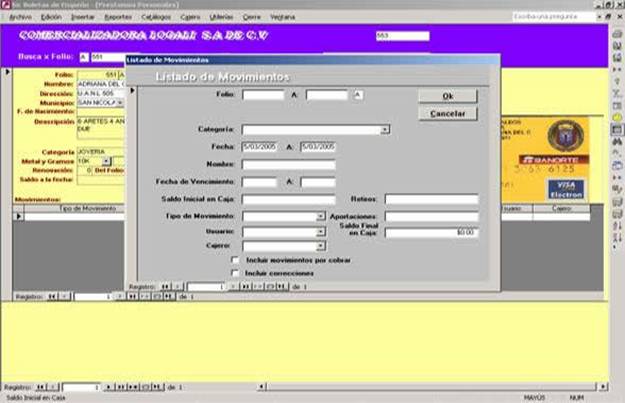This screenshot has height=403, width=625.
Task: Click the Aportaciones field
Action: coord(431,216)
